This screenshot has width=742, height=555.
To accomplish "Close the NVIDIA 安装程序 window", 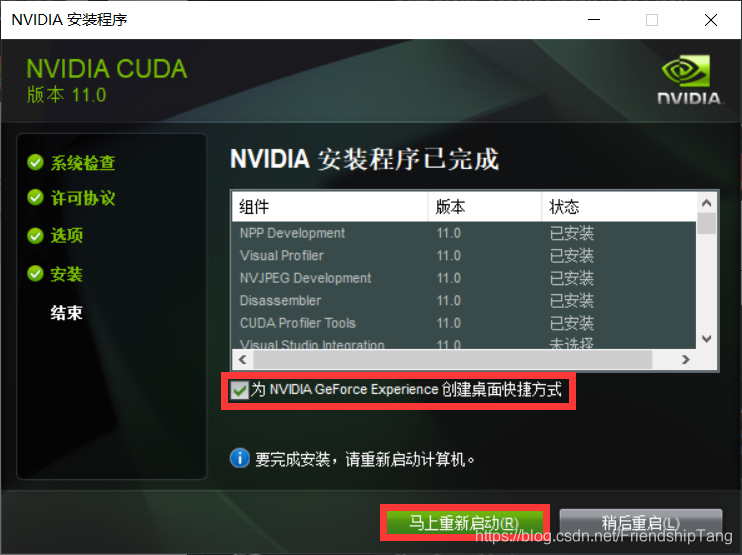I will (x=711, y=20).
